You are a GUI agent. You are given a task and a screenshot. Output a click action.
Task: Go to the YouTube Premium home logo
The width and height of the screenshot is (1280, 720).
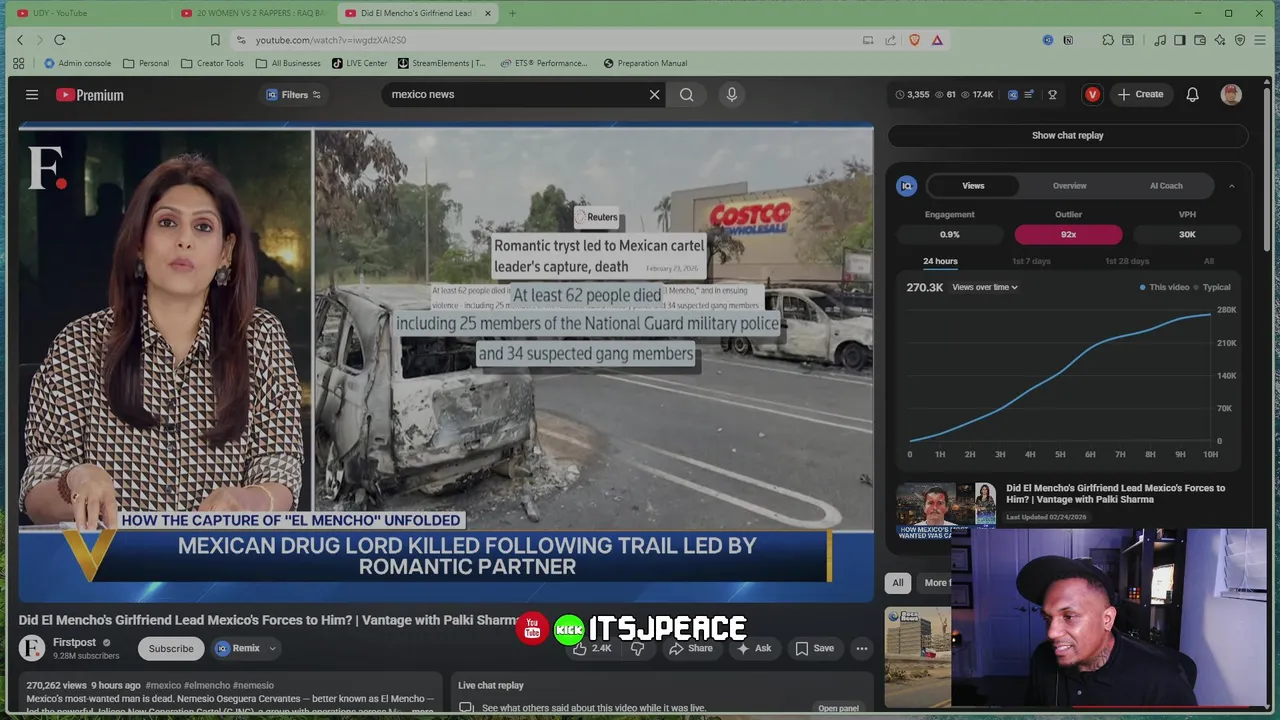[x=90, y=95]
